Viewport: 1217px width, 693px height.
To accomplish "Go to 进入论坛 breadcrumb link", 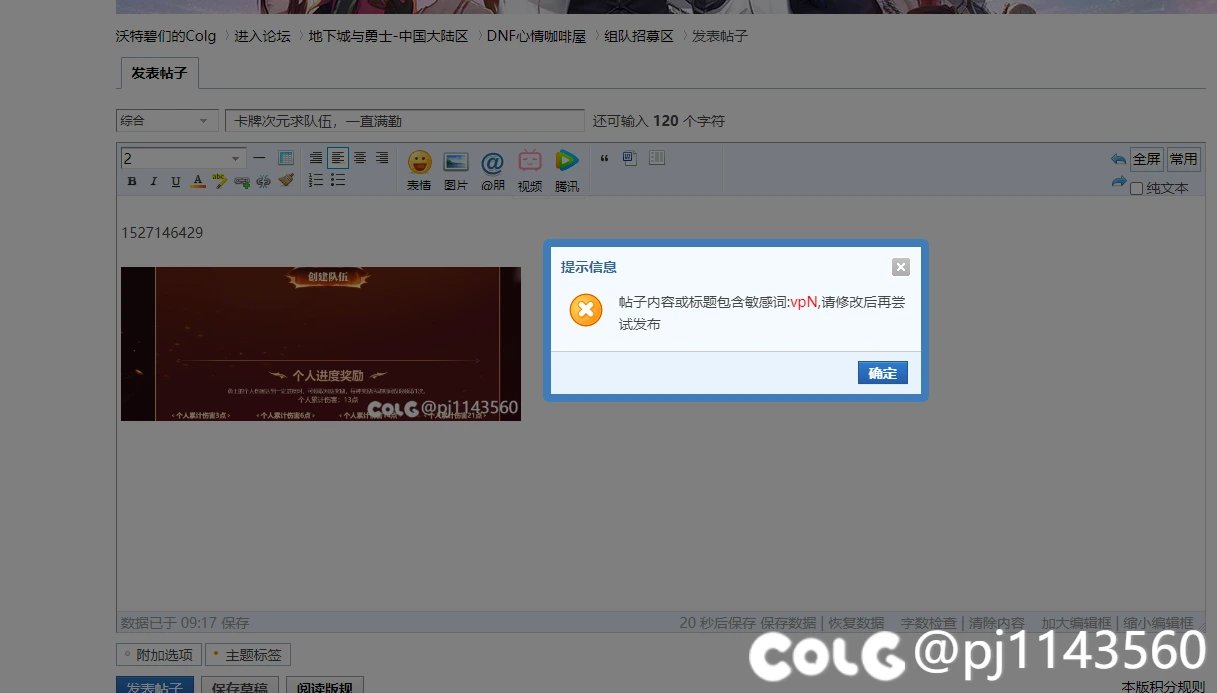I will click(262, 36).
